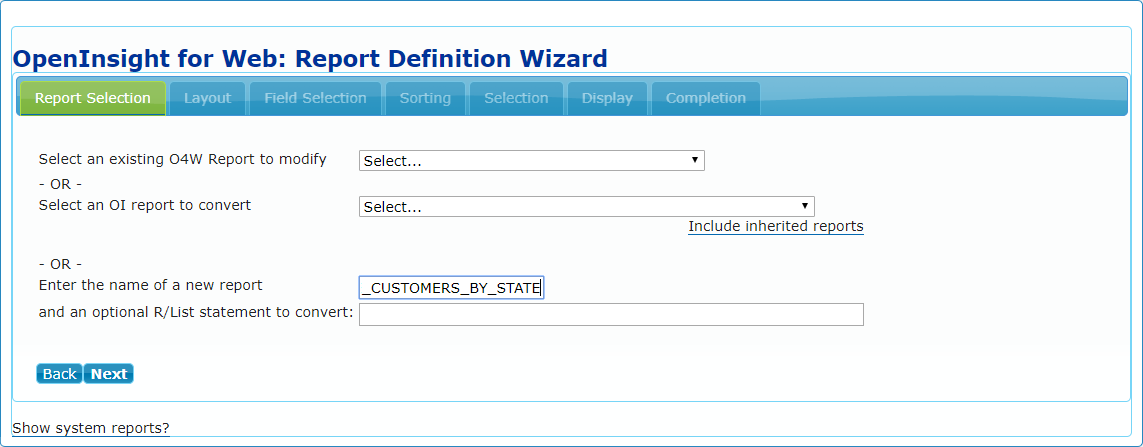Switch to the Report Selection tab
The height and width of the screenshot is (447, 1143).
click(x=93, y=98)
